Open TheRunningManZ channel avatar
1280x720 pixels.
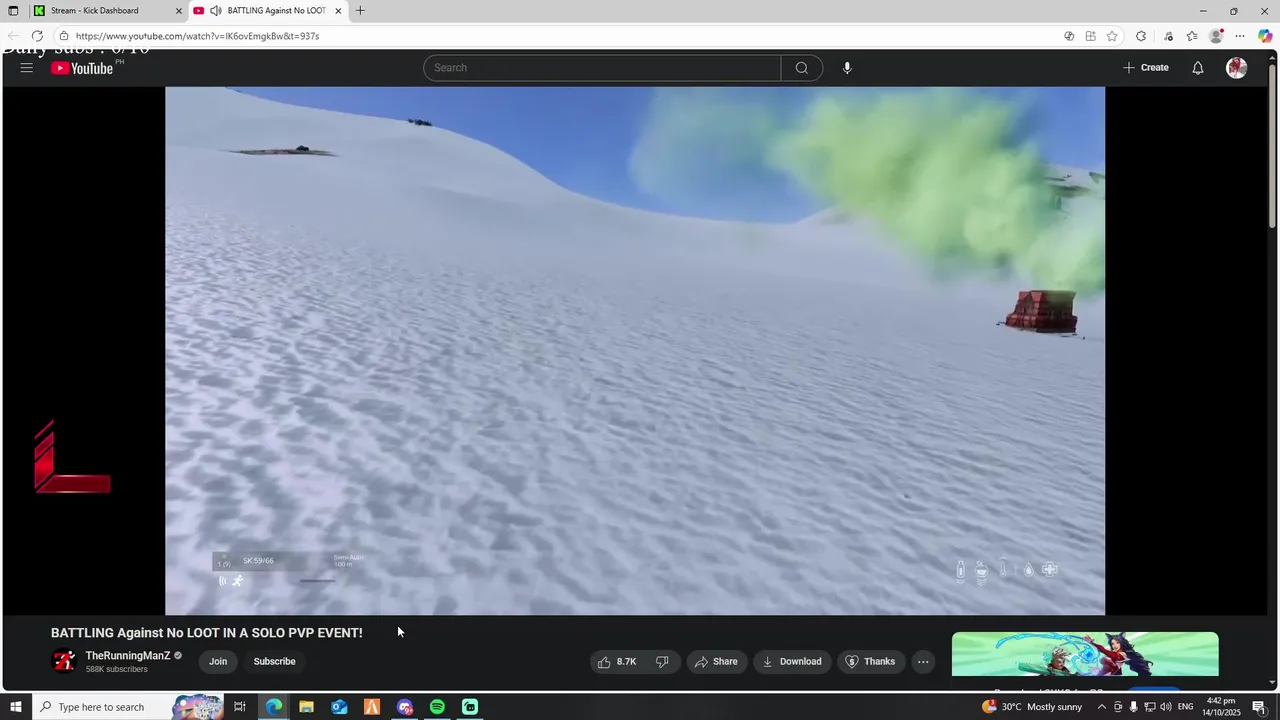[64, 661]
